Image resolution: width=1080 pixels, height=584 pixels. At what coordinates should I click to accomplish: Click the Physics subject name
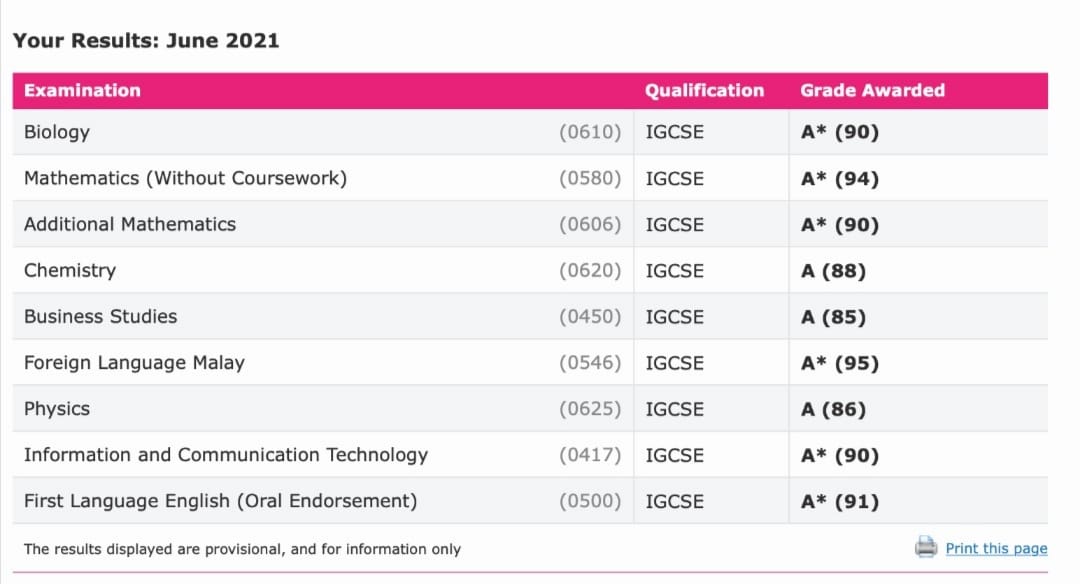(57, 408)
